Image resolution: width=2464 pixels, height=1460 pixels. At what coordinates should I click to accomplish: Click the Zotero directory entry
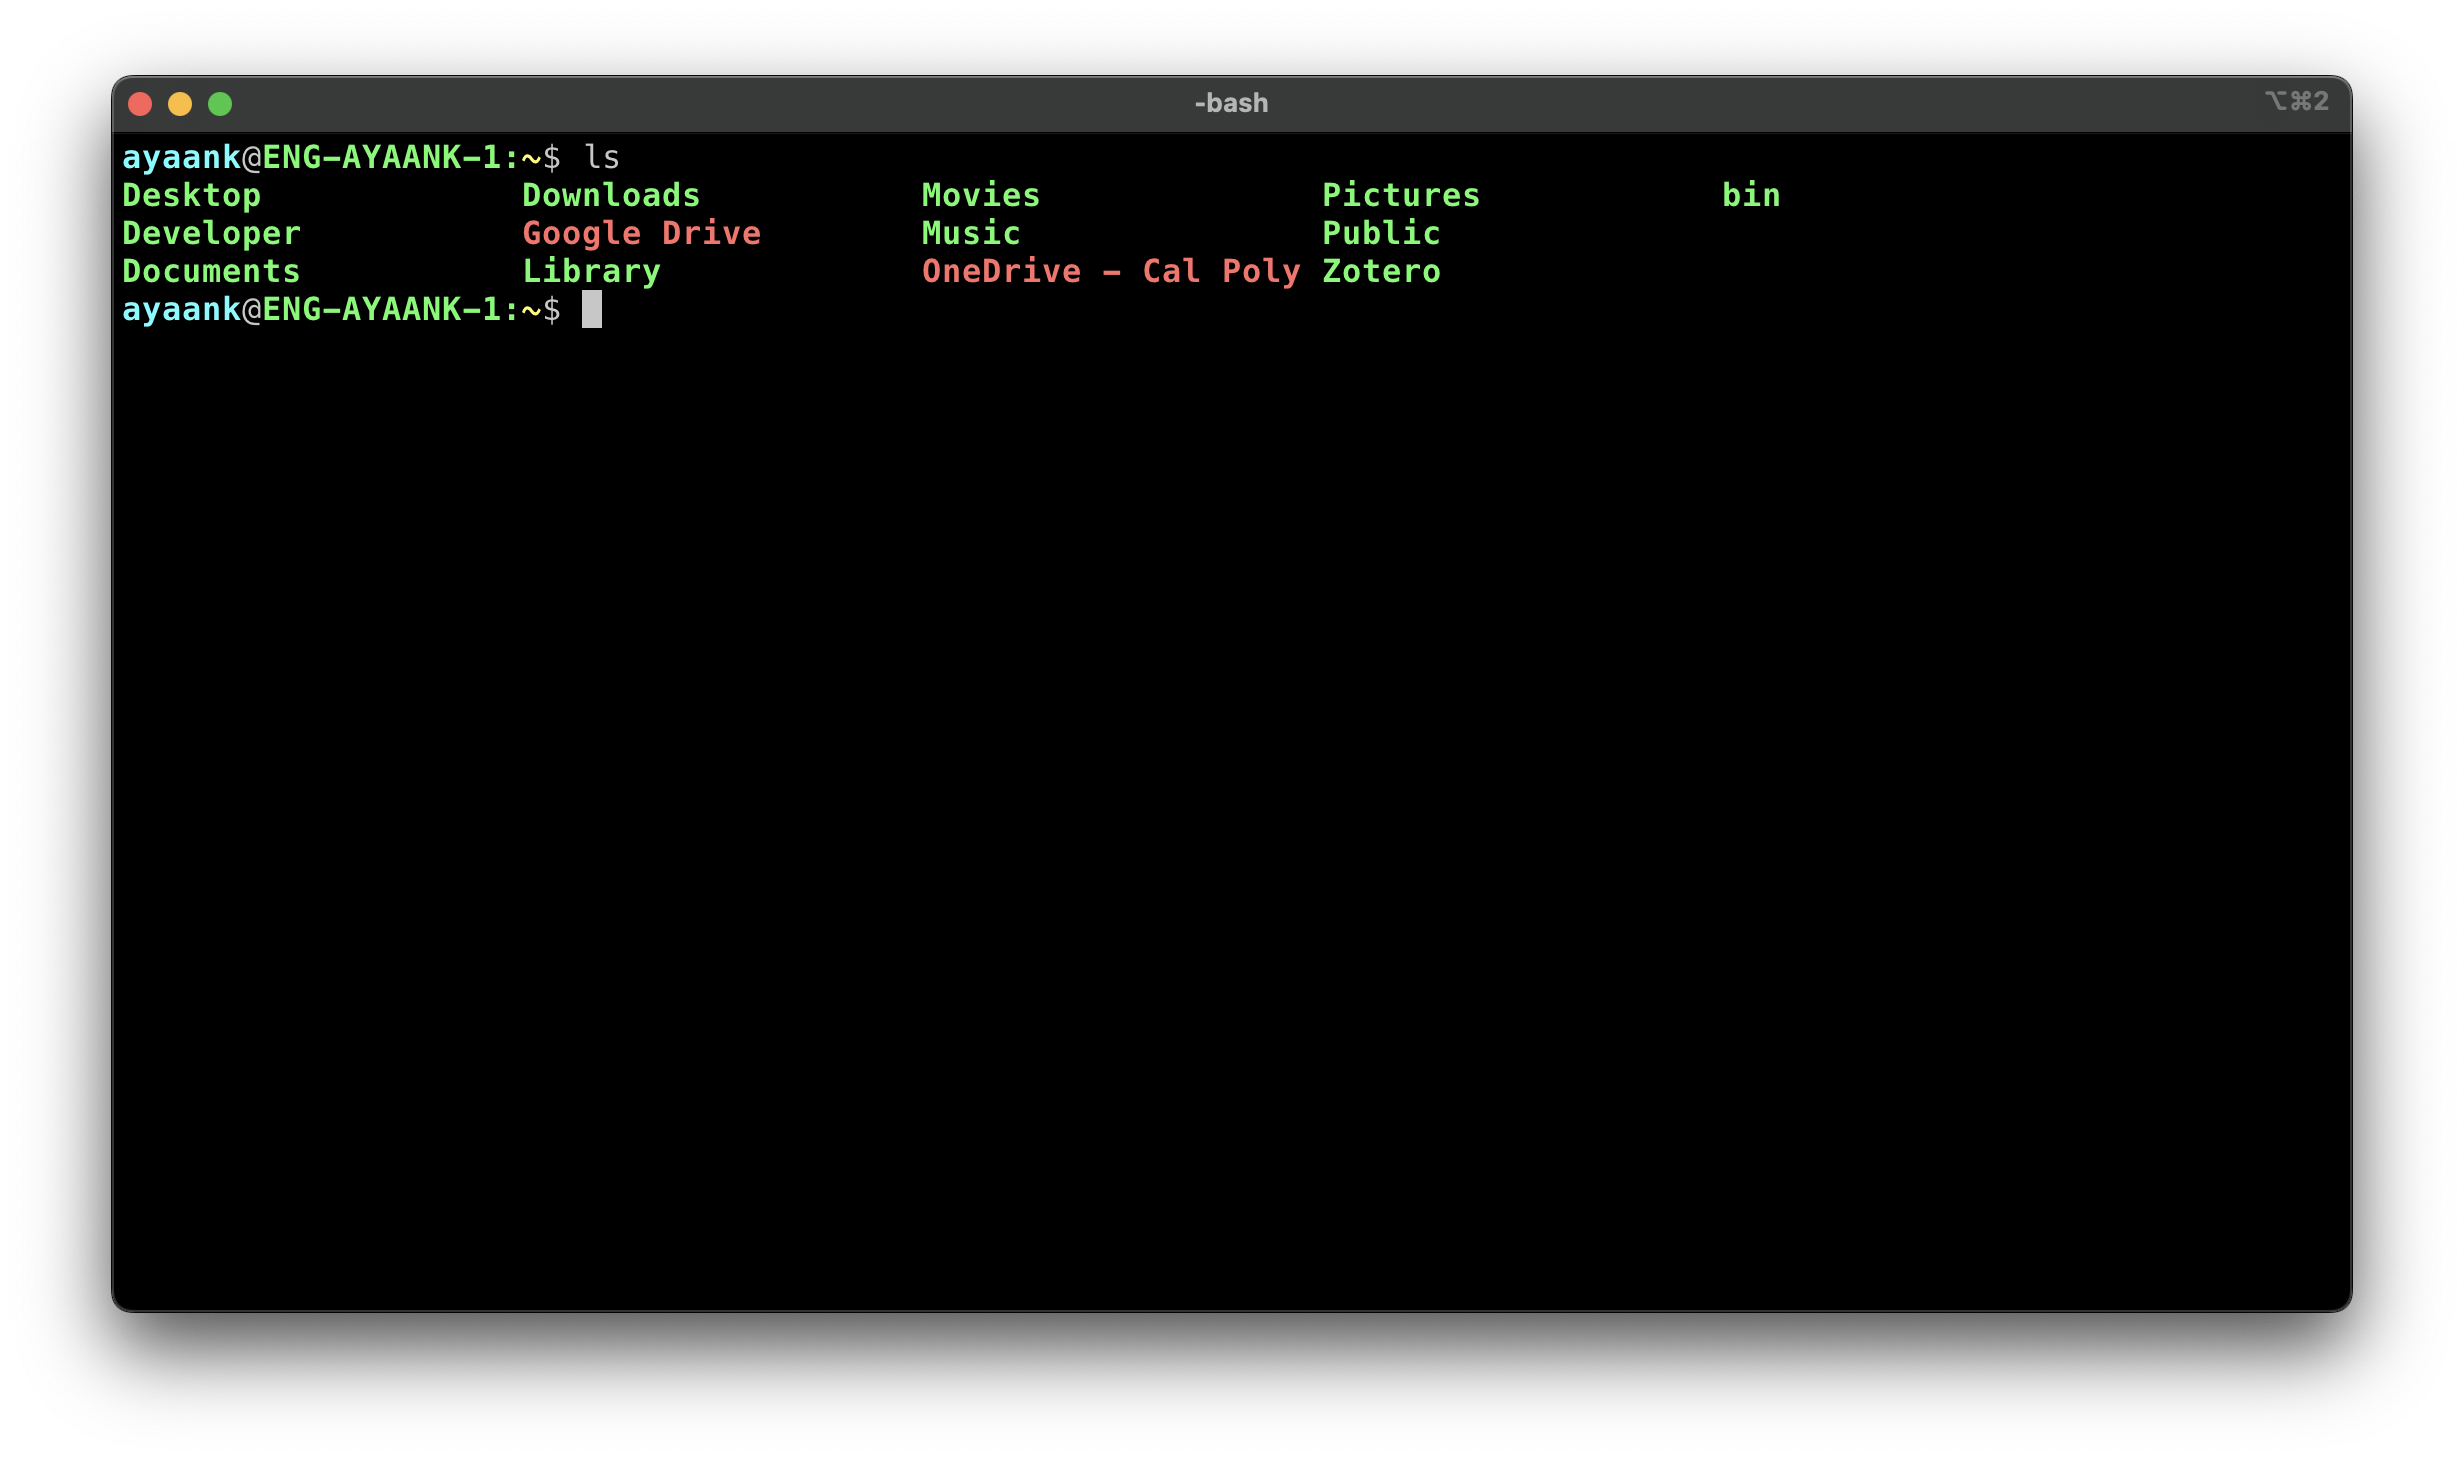coord(1381,271)
